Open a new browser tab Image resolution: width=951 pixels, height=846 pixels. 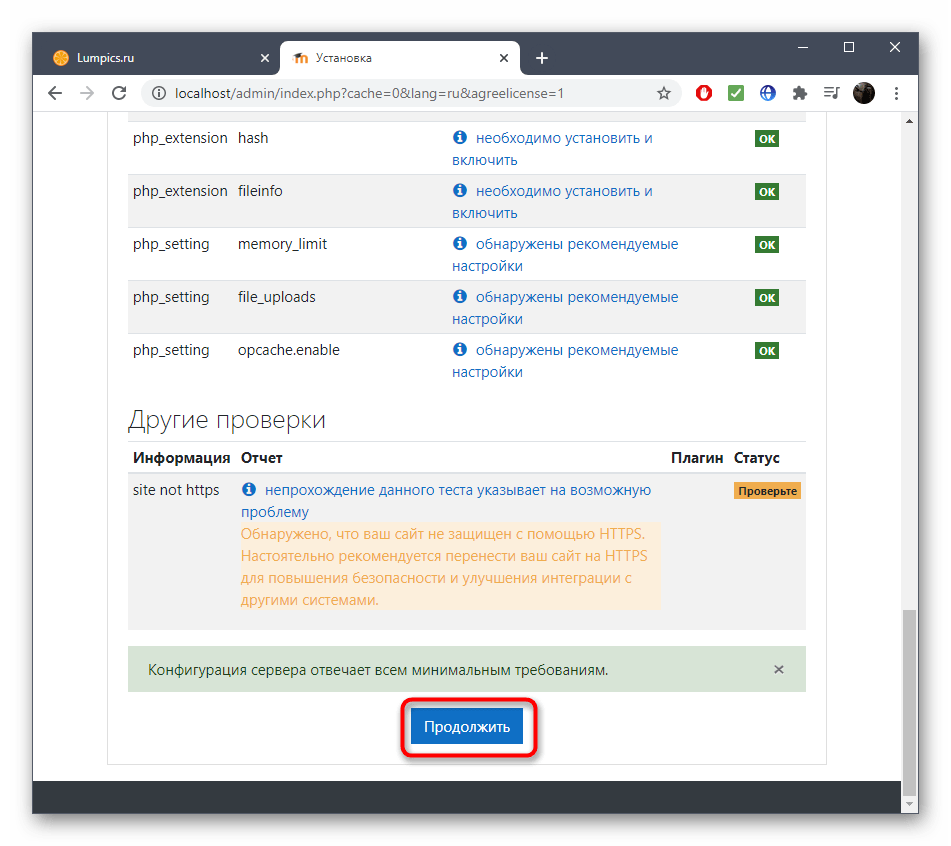pyautogui.click(x=542, y=58)
